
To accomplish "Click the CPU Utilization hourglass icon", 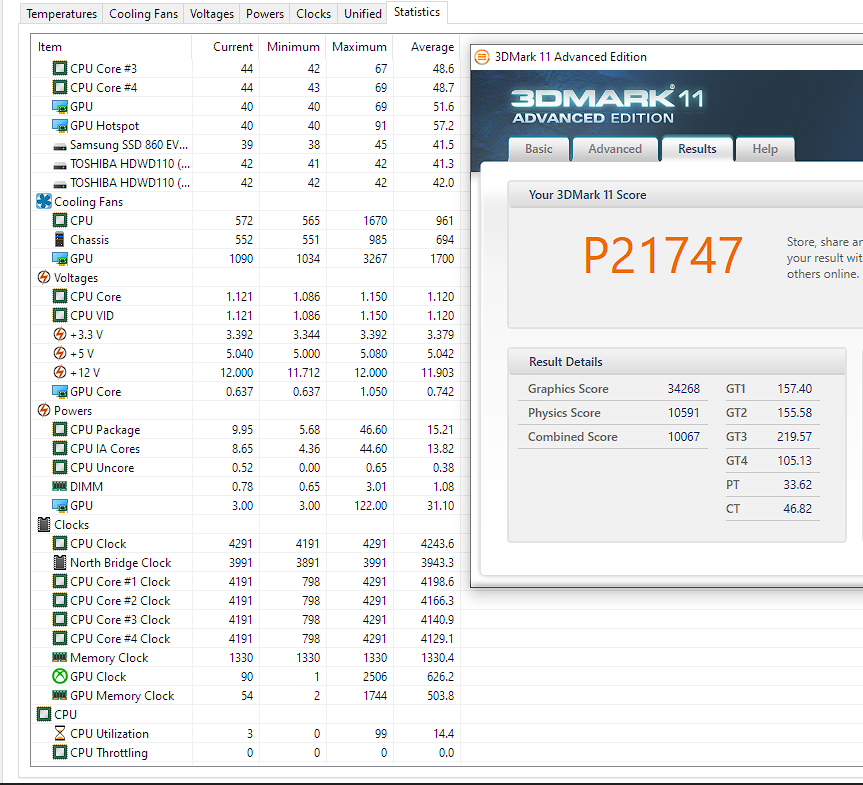I will (x=59, y=733).
